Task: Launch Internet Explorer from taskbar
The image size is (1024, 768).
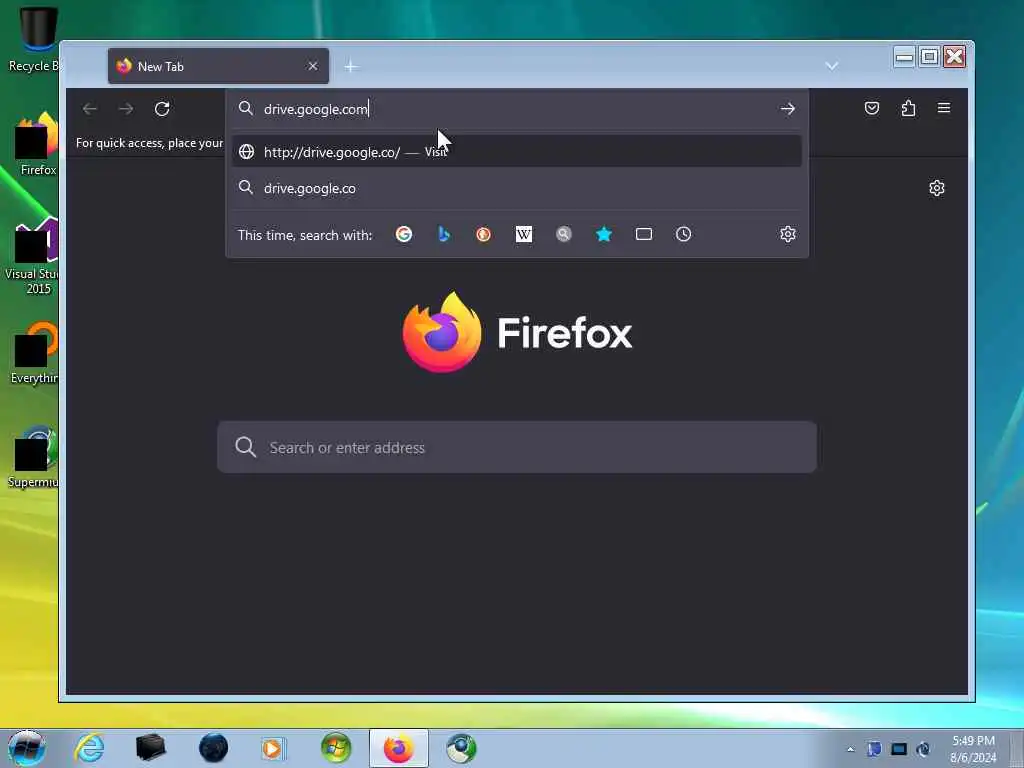Action: point(89,748)
